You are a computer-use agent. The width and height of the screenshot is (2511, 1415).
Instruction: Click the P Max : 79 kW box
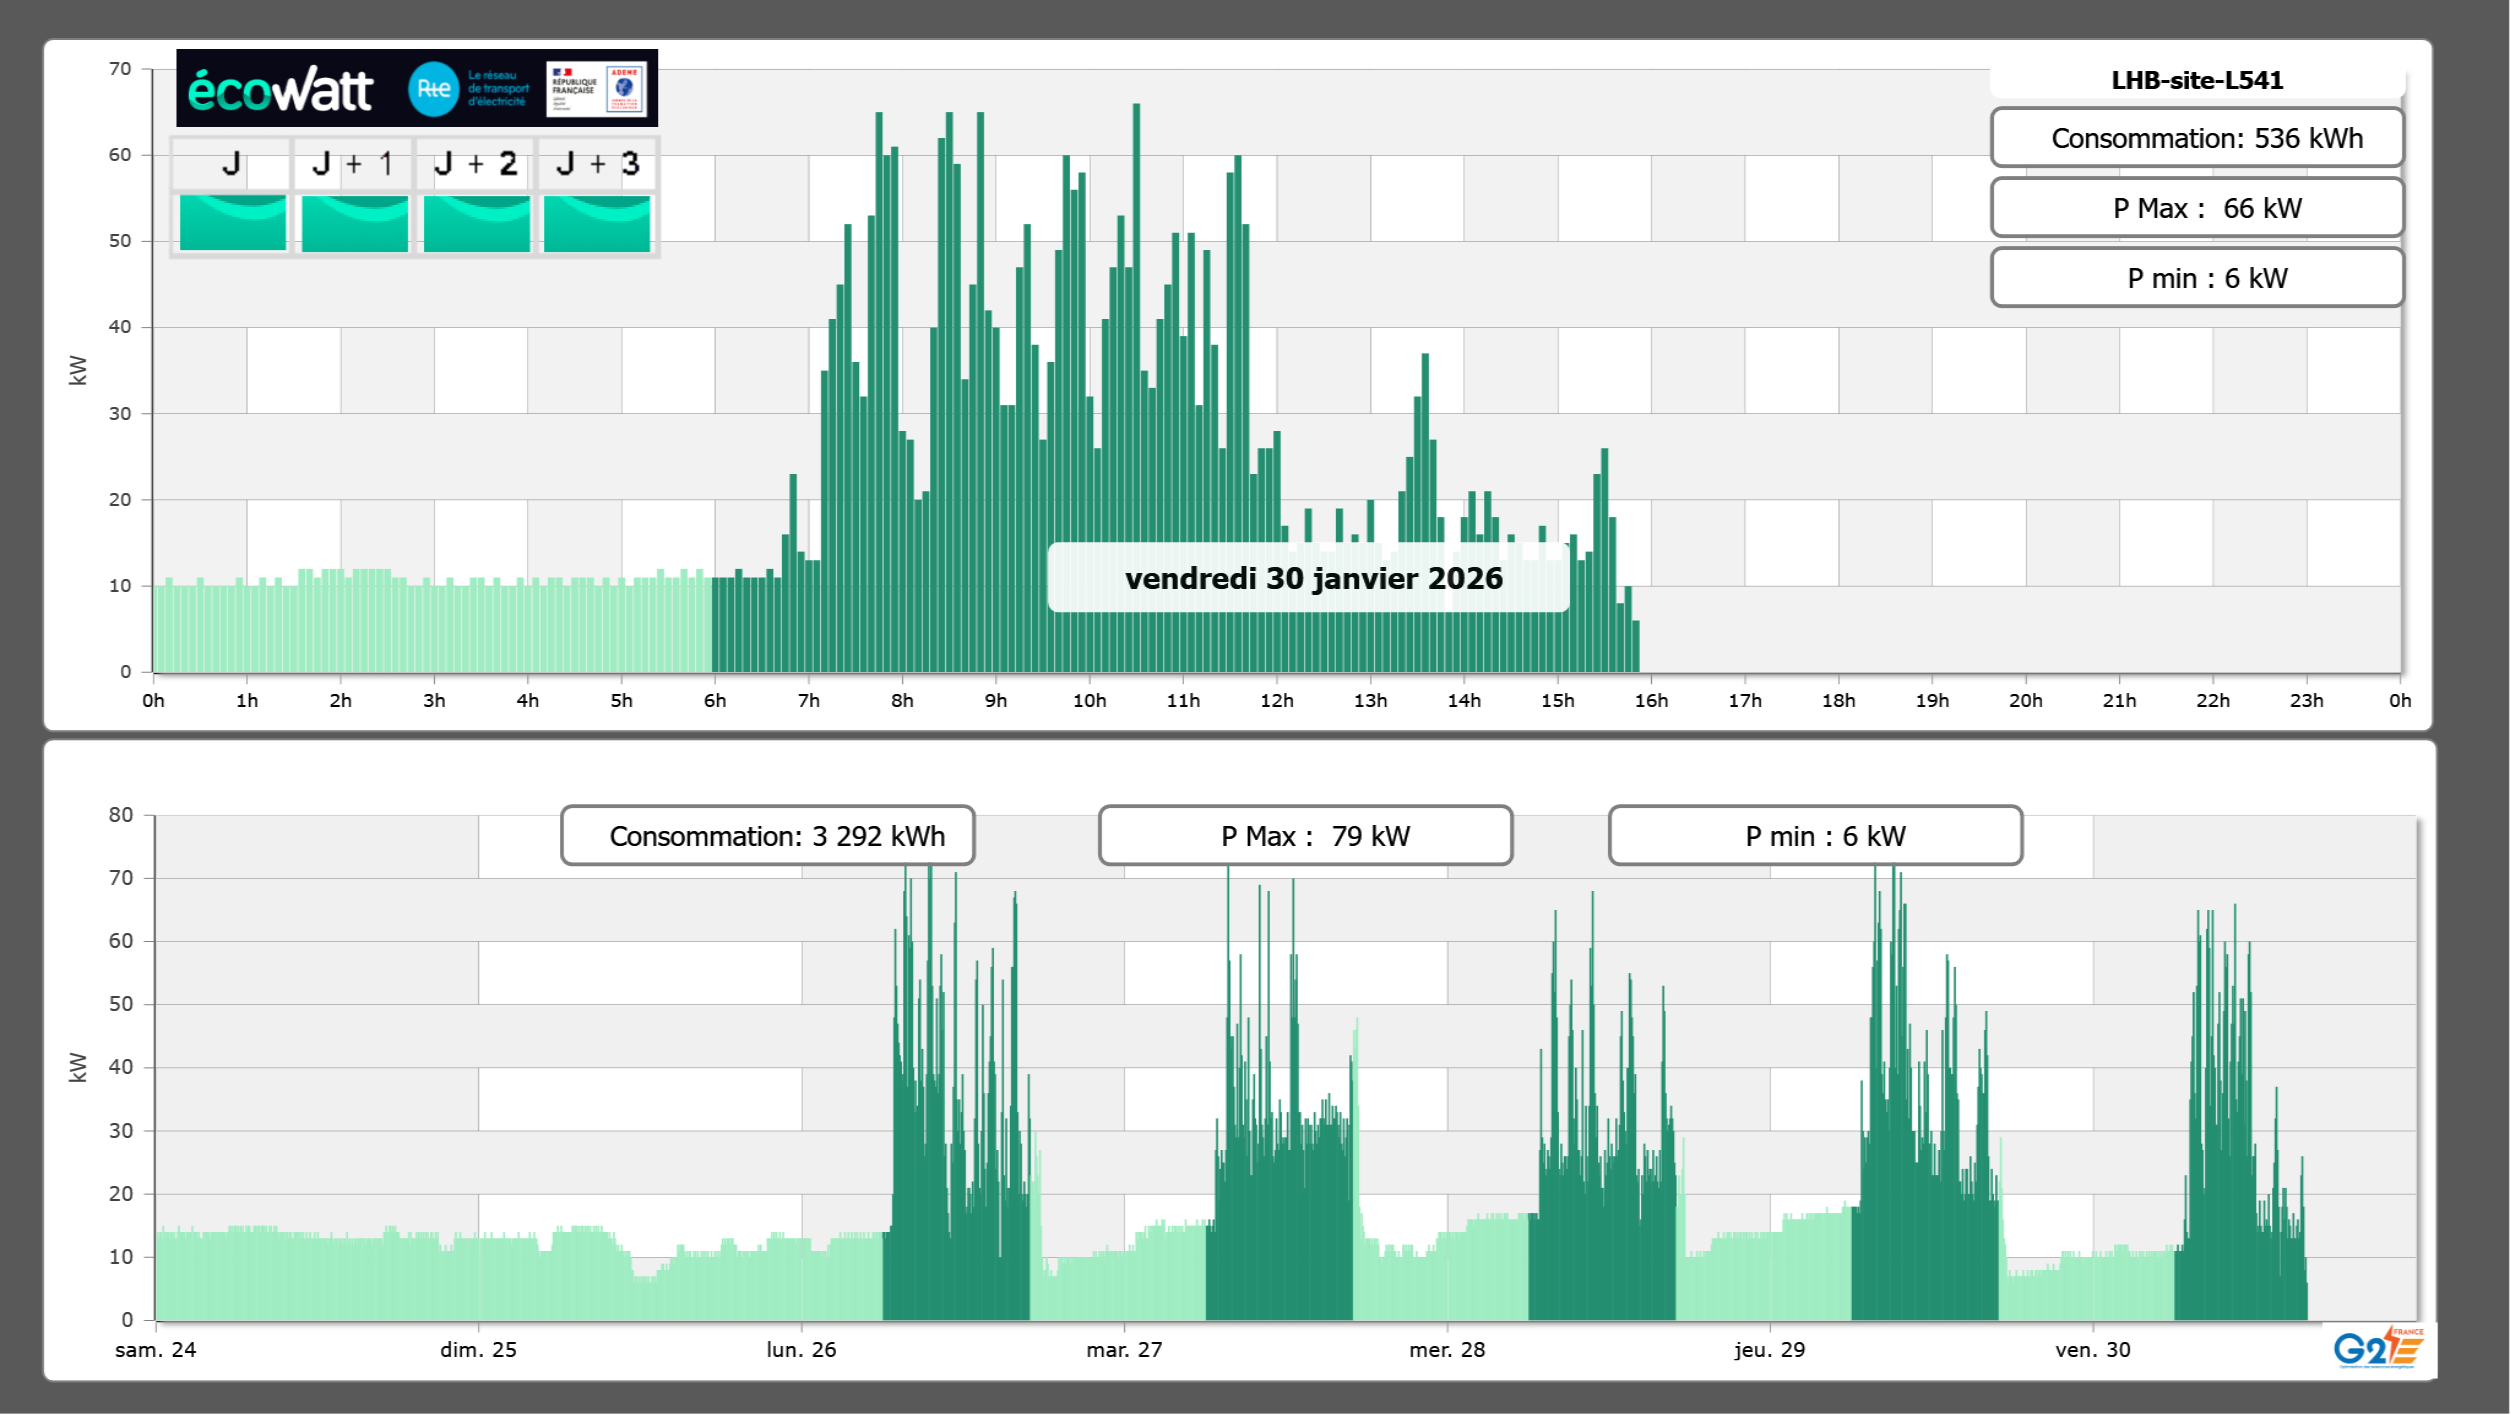click(1305, 836)
